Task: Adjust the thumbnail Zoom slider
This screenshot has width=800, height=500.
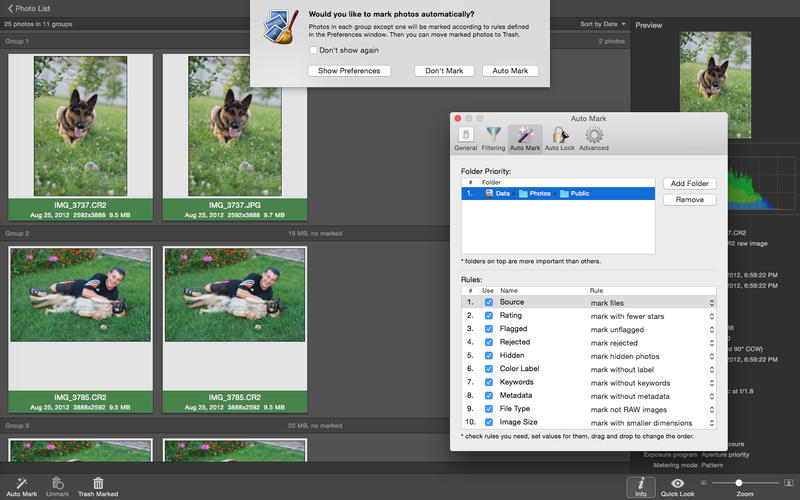Action: [x=738, y=483]
